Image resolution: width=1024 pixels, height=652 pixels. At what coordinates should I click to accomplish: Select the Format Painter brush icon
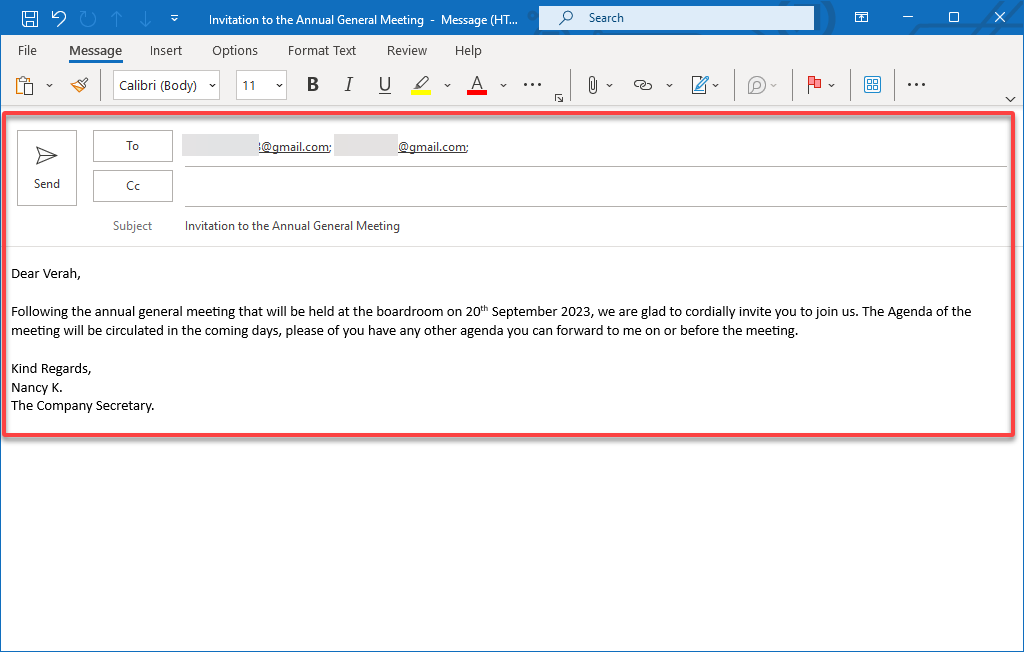[80, 85]
